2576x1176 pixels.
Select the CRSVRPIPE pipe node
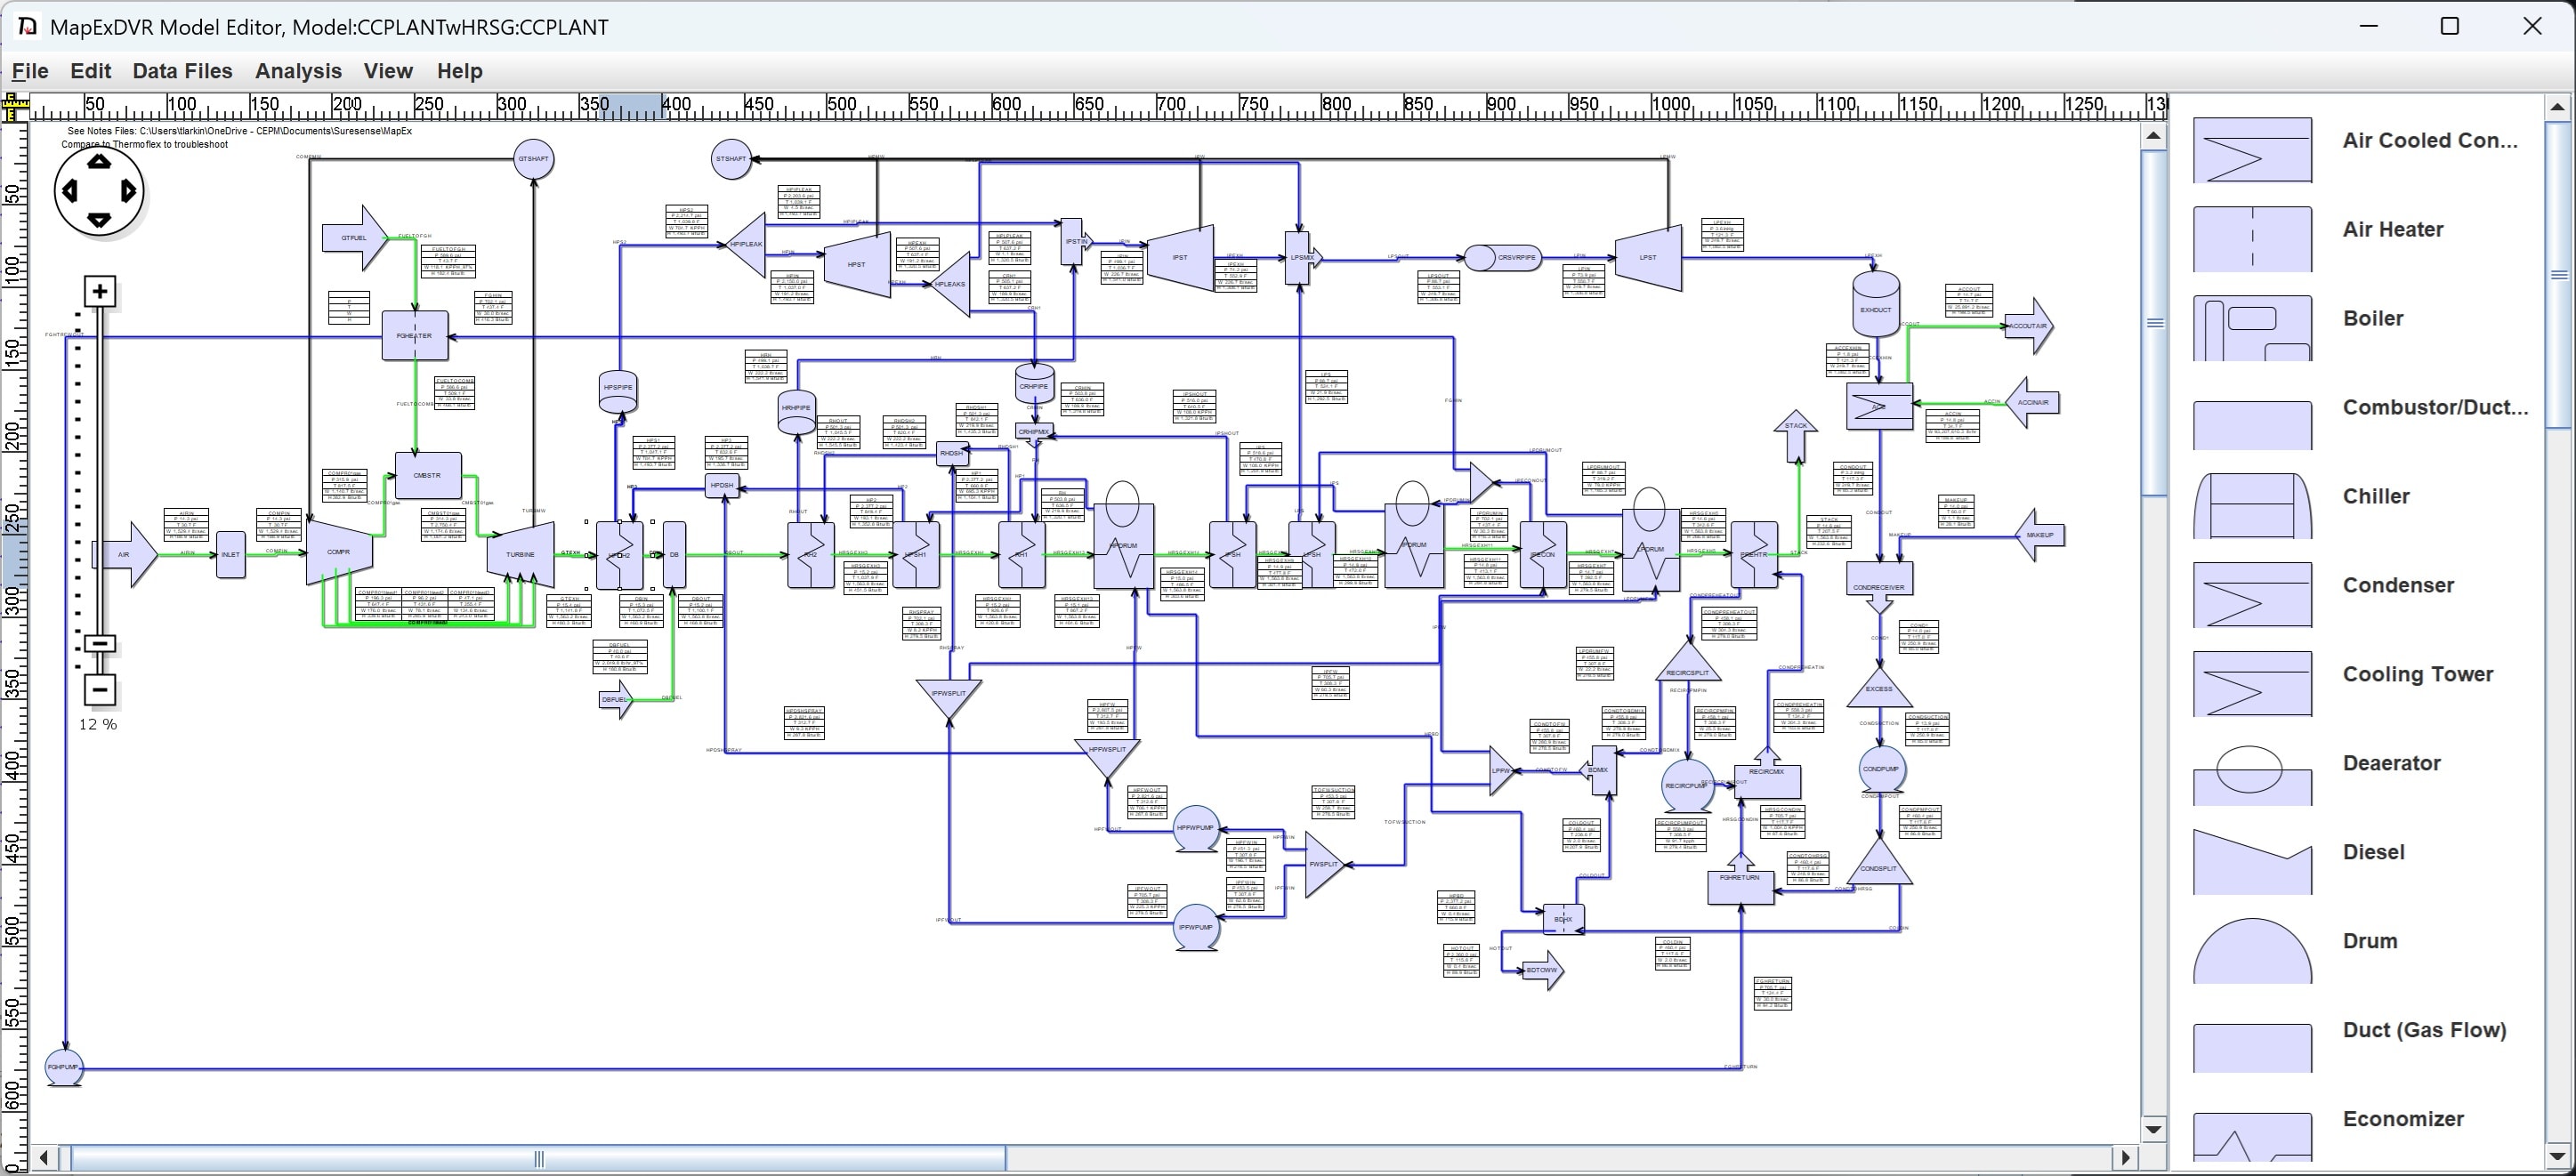point(1501,258)
